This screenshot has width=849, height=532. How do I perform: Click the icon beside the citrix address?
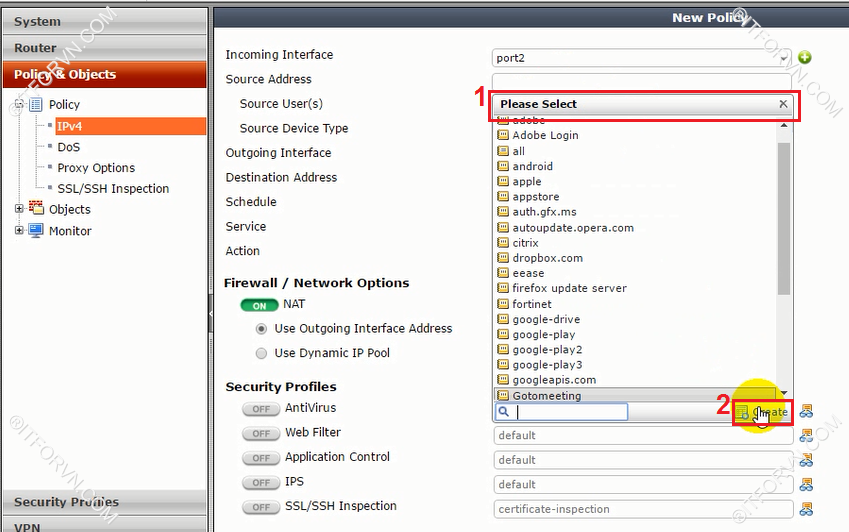pos(503,242)
